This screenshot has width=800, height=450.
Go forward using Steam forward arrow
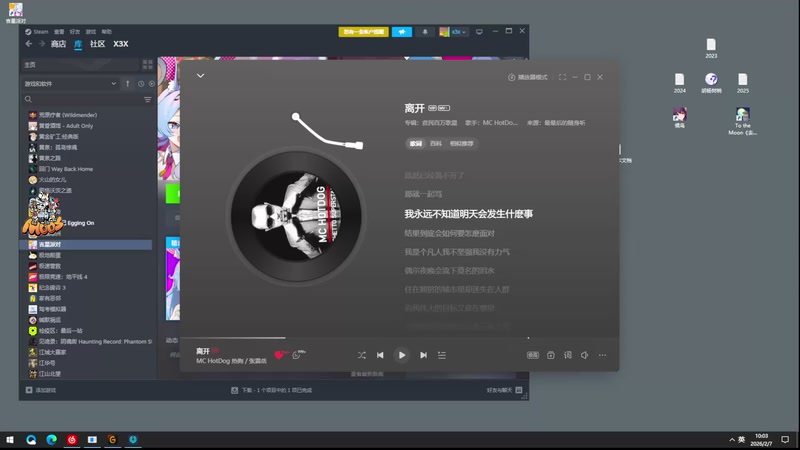tap(42, 44)
